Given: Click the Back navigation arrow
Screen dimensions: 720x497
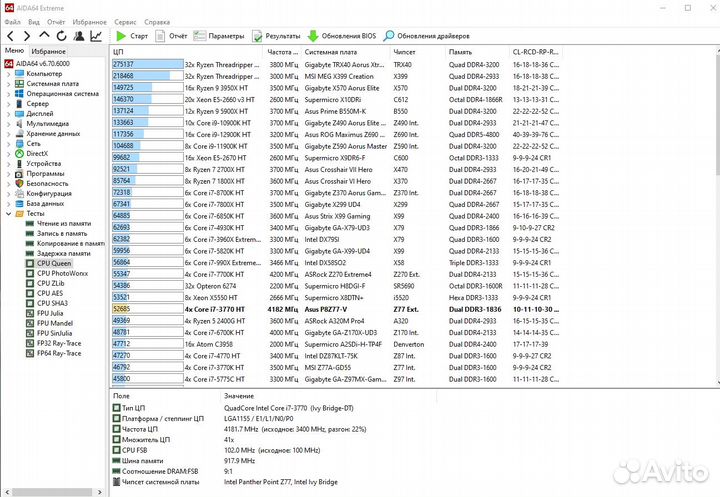Looking at the screenshot, I should pyautogui.click(x=10, y=36).
